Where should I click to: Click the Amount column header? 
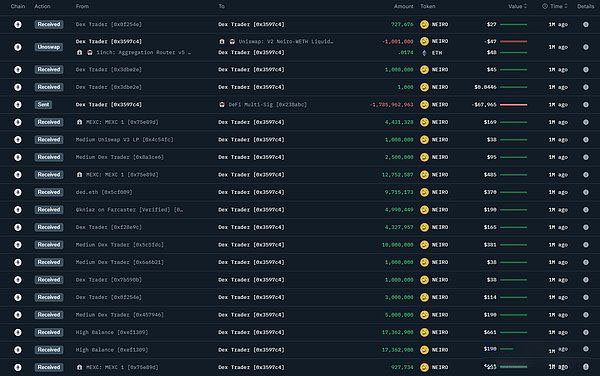pyautogui.click(x=404, y=6)
